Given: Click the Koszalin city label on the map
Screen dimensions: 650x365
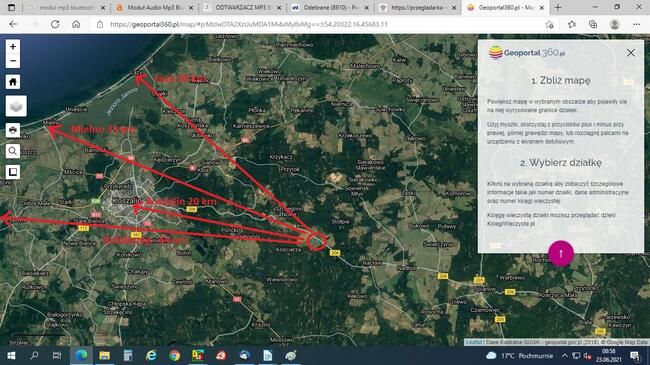Looking at the screenshot, I should pyautogui.click(x=126, y=200).
